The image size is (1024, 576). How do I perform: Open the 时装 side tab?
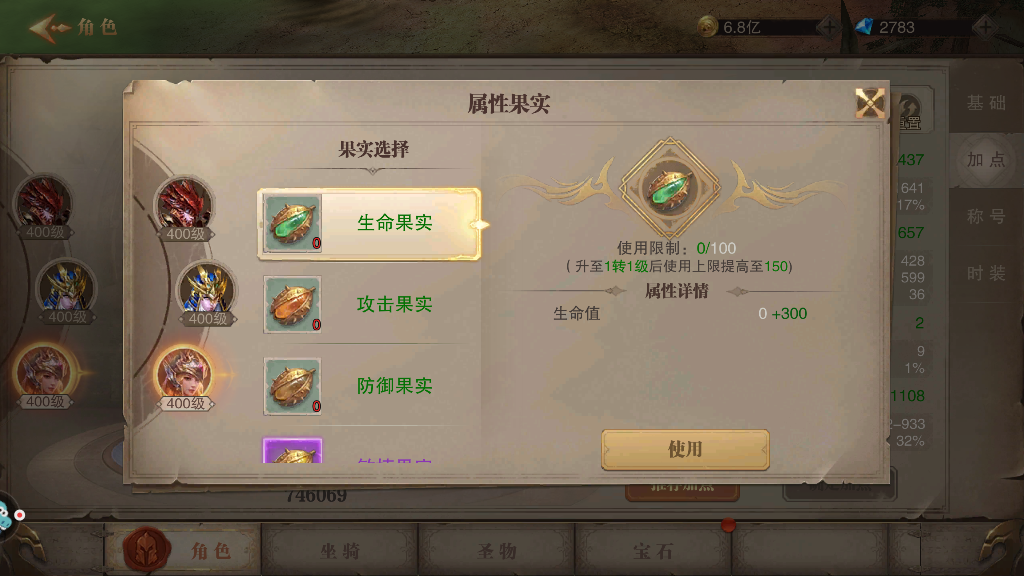pos(986,274)
